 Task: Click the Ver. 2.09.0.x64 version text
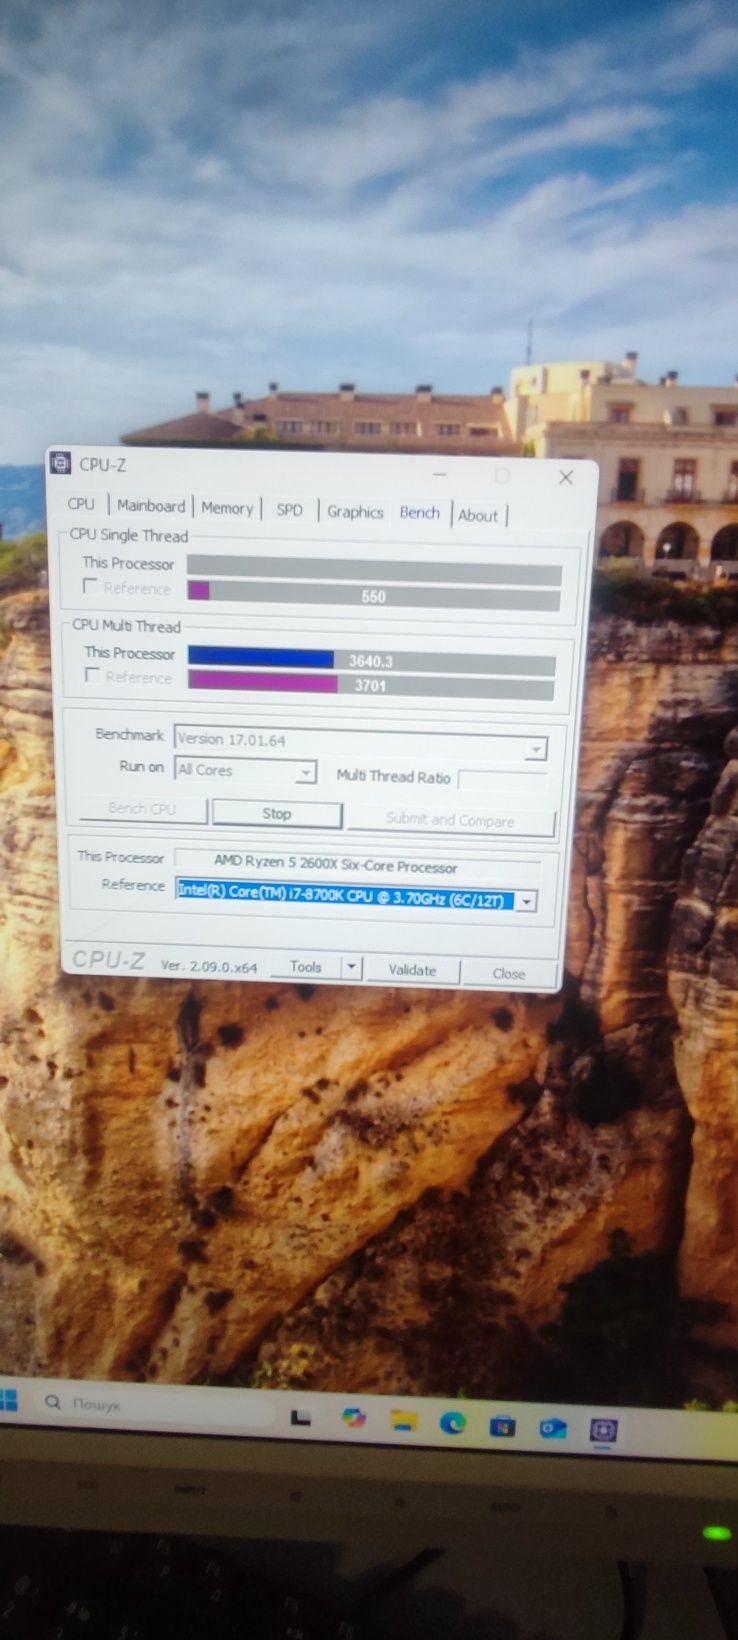pyautogui.click(x=209, y=966)
